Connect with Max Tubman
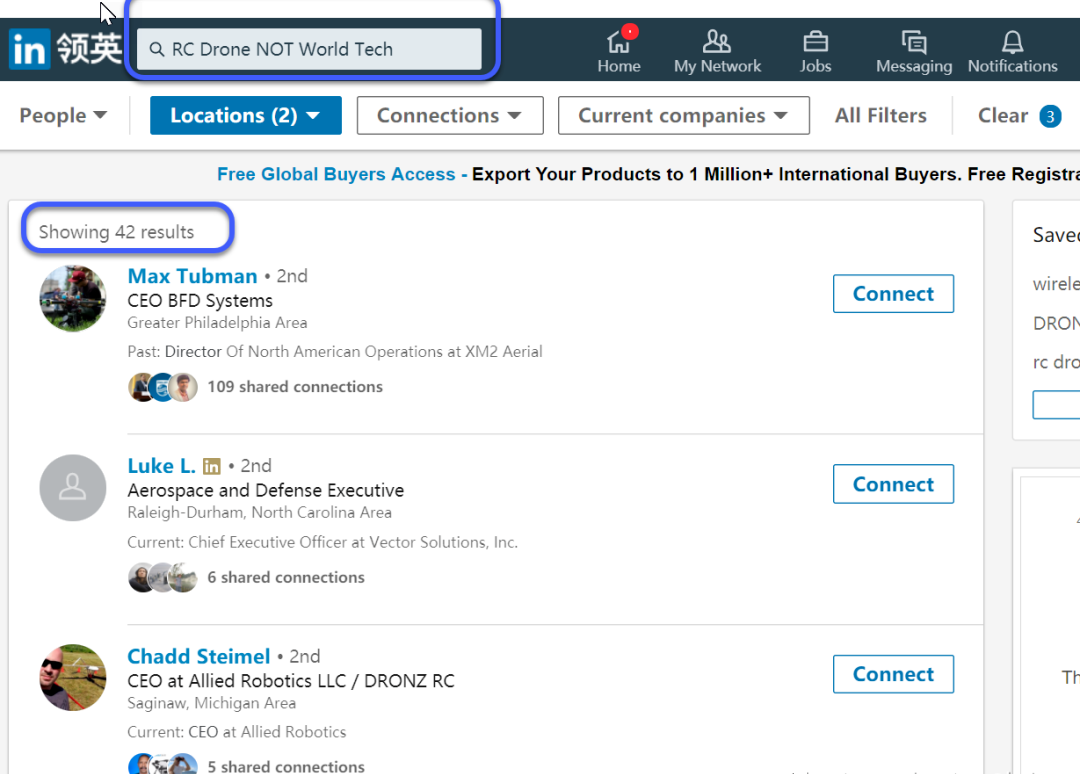The image size is (1080, 774). click(893, 294)
